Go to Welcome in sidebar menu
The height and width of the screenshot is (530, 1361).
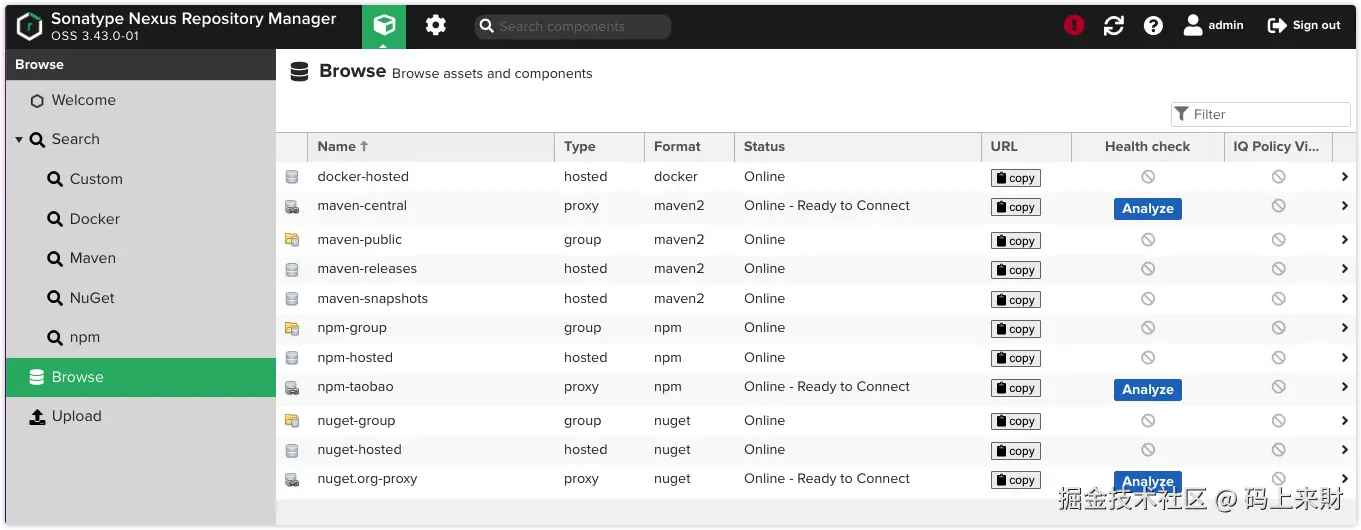[x=83, y=101]
